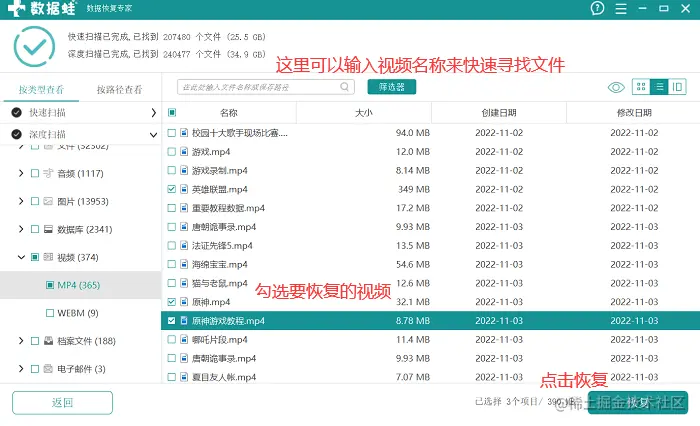The image size is (700, 426).
Task: Open the help question mark icon
Action: [x=597, y=8]
